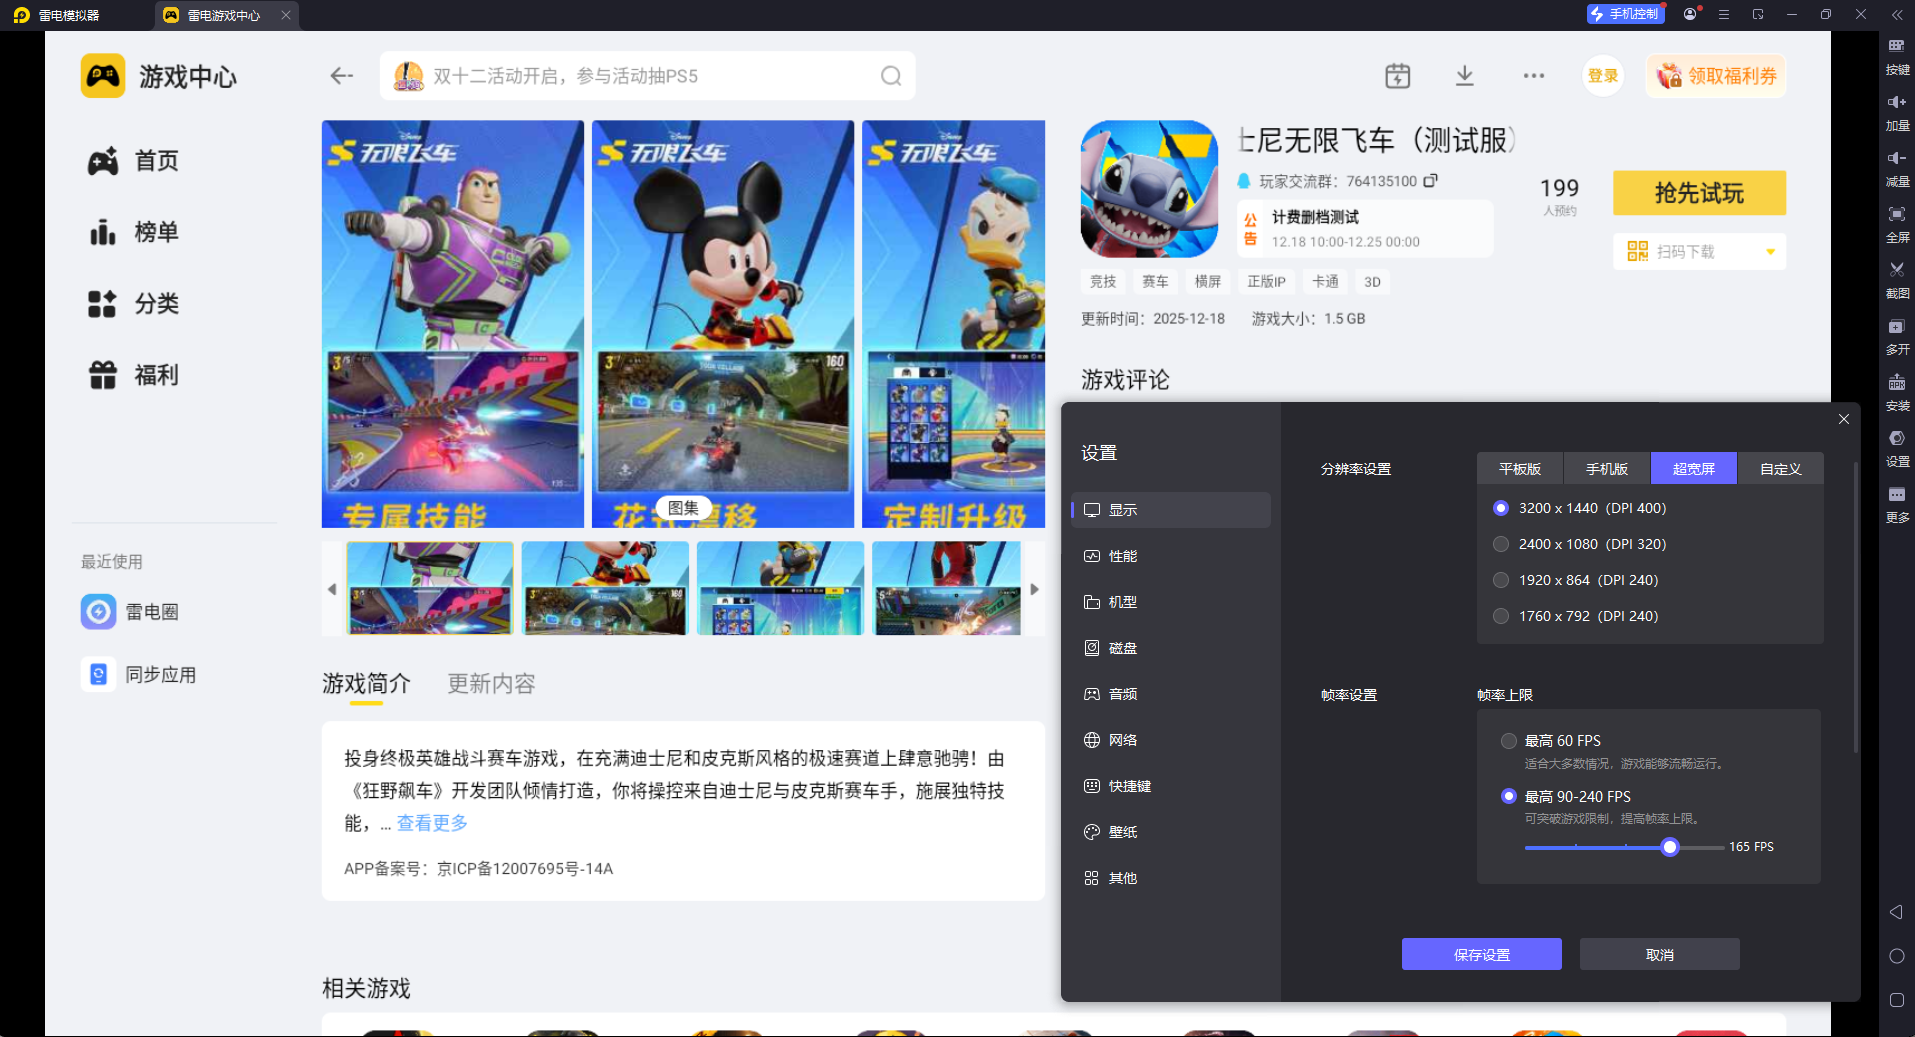Click the 保存设置 button
The image size is (1915, 1037).
pyautogui.click(x=1481, y=953)
